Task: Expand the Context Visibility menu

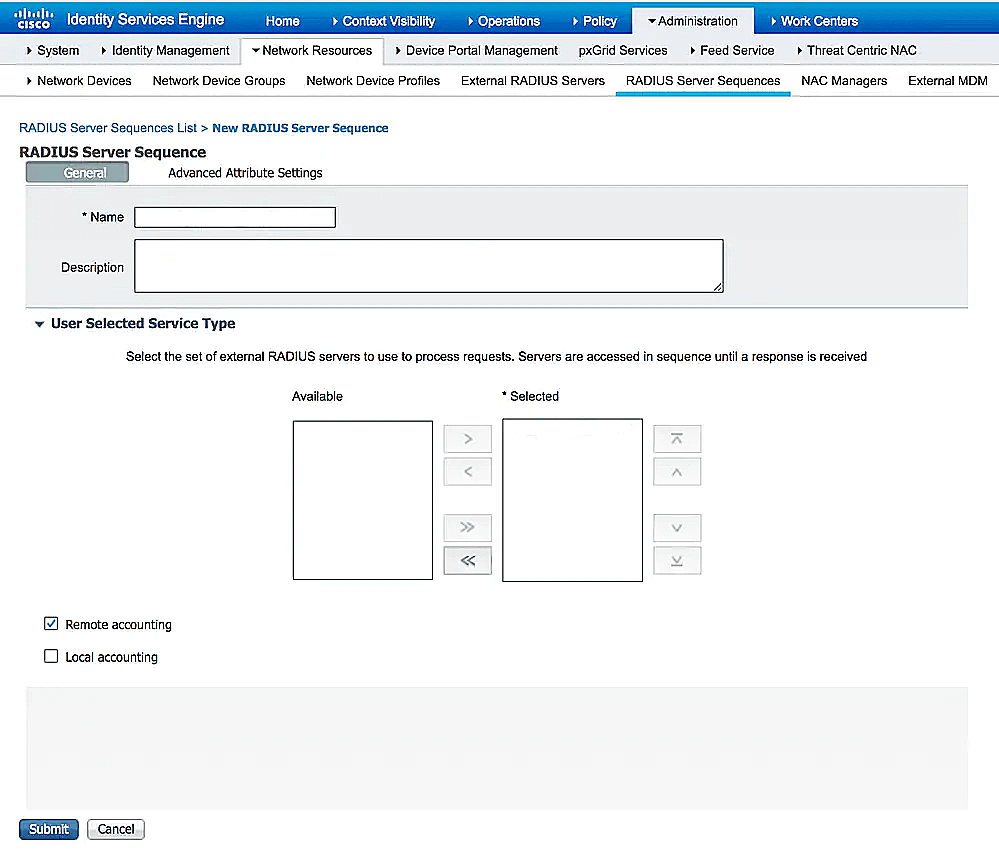Action: coord(383,21)
